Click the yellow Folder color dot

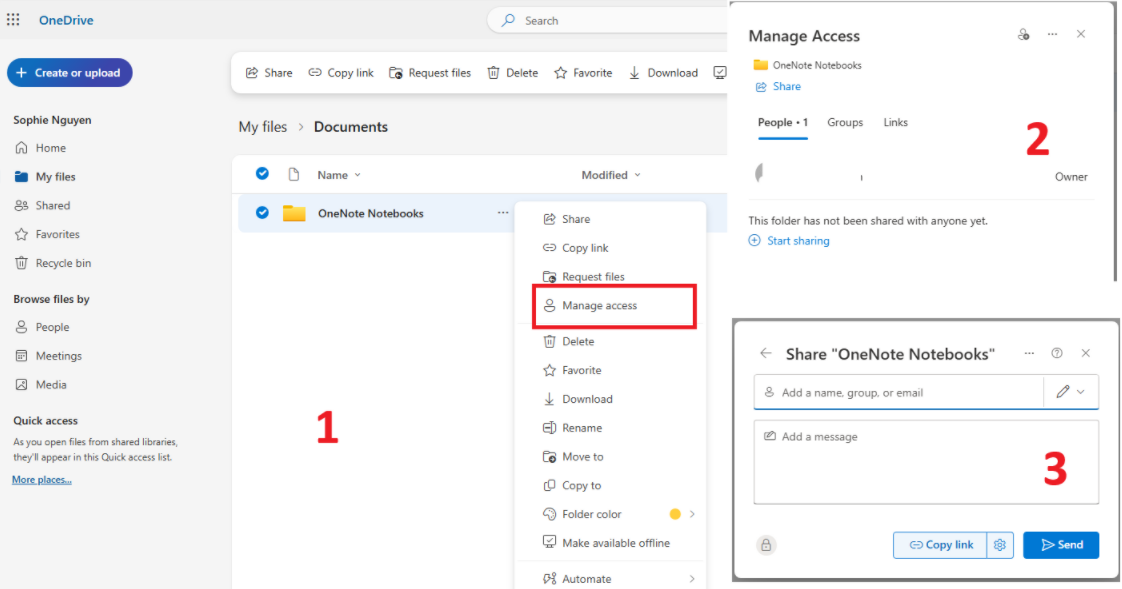(x=675, y=514)
